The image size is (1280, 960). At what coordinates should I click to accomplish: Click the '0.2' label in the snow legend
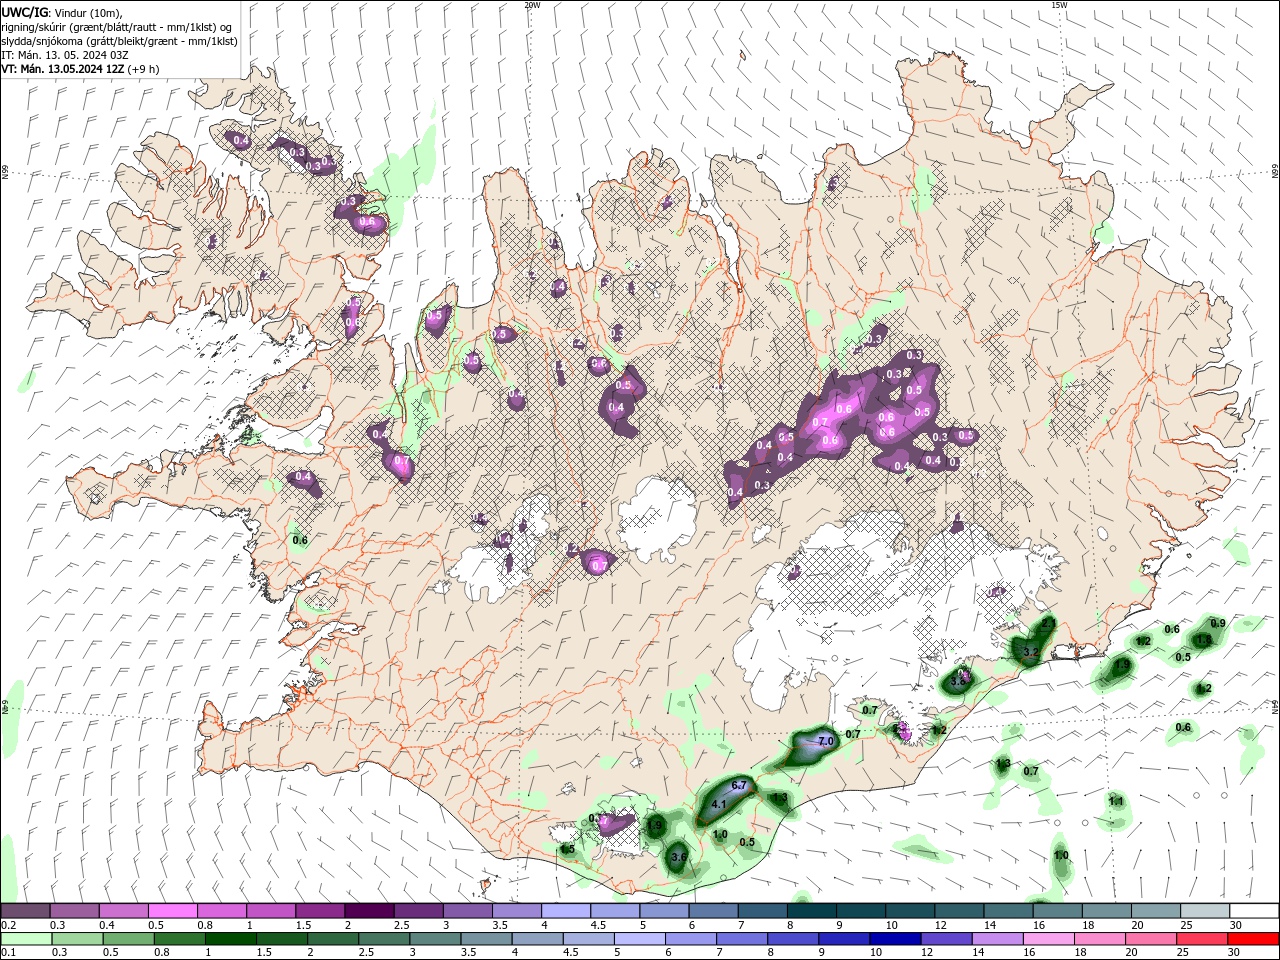click(x=8, y=925)
